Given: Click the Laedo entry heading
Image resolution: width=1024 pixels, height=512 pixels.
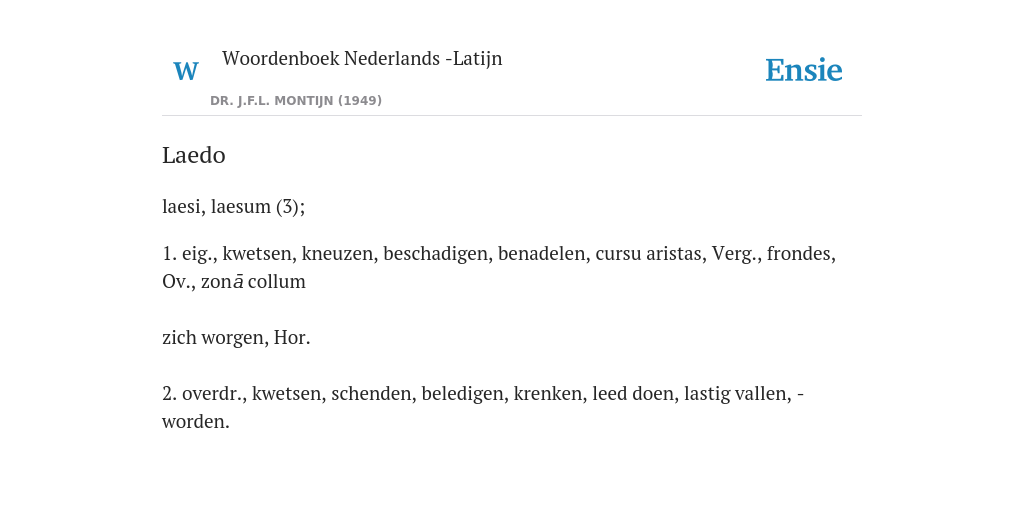Looking at the screenshot, I should coord(193,155).
